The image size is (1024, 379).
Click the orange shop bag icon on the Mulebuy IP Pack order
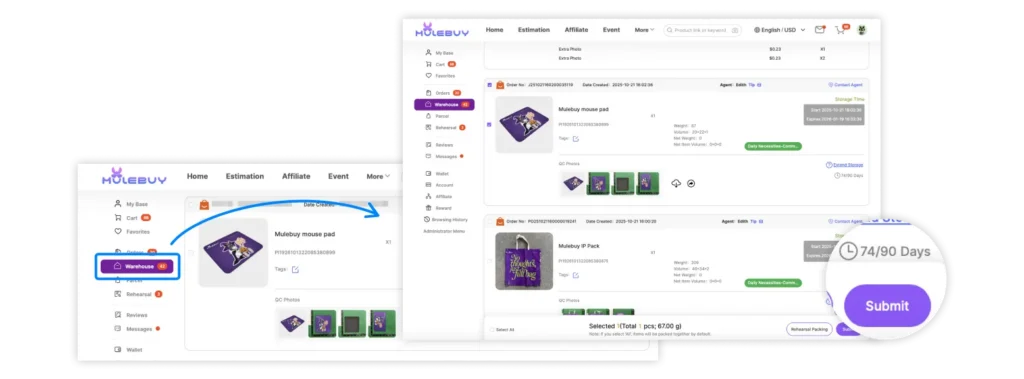(x=500, y=222)
